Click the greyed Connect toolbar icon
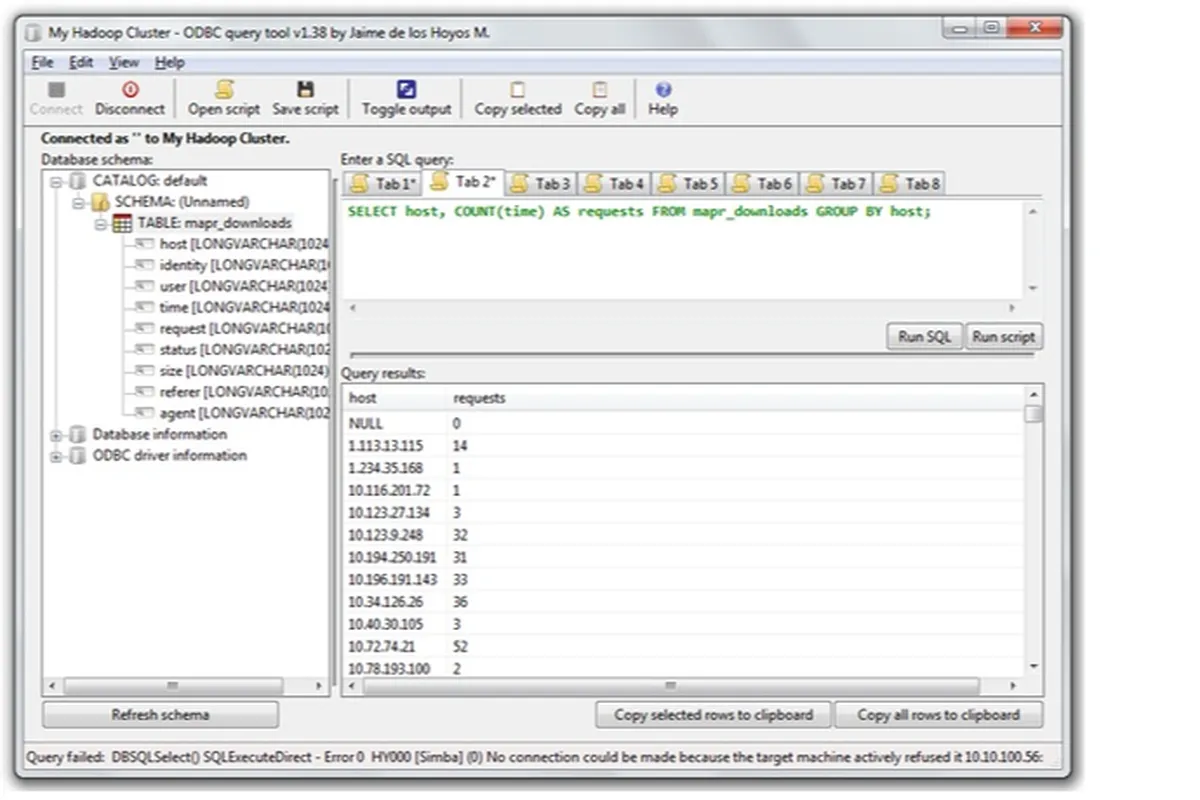This screenshot has width=1200, height=800. tap(56, 90)
